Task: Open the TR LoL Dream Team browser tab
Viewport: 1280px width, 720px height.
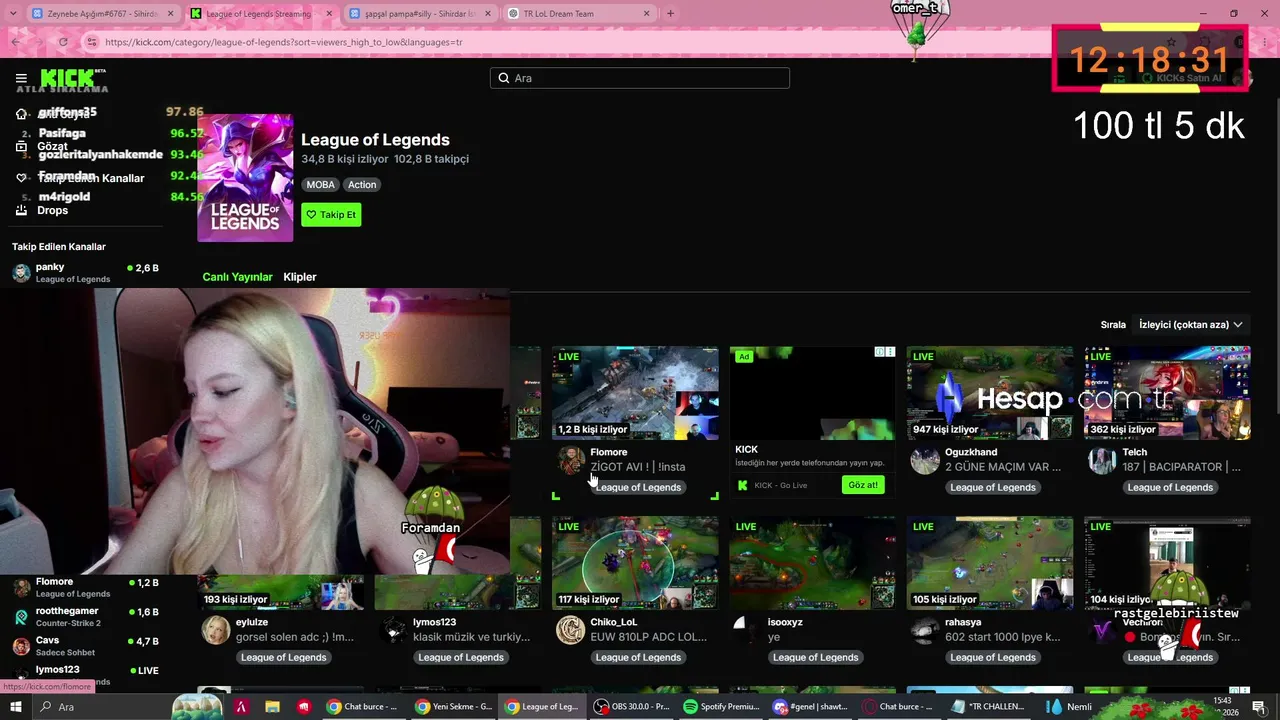Action: tap(578, 14)
